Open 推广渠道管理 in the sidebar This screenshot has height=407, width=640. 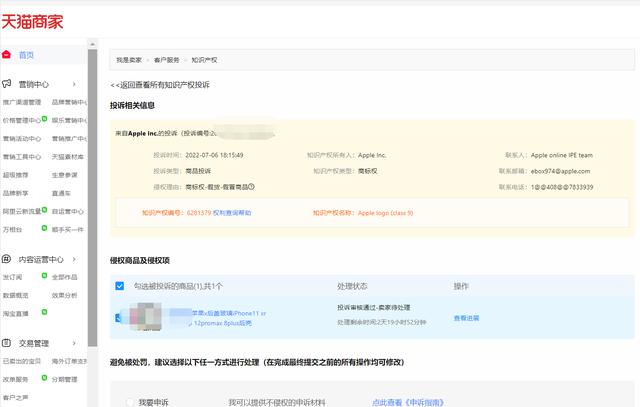tap(22, 102)
